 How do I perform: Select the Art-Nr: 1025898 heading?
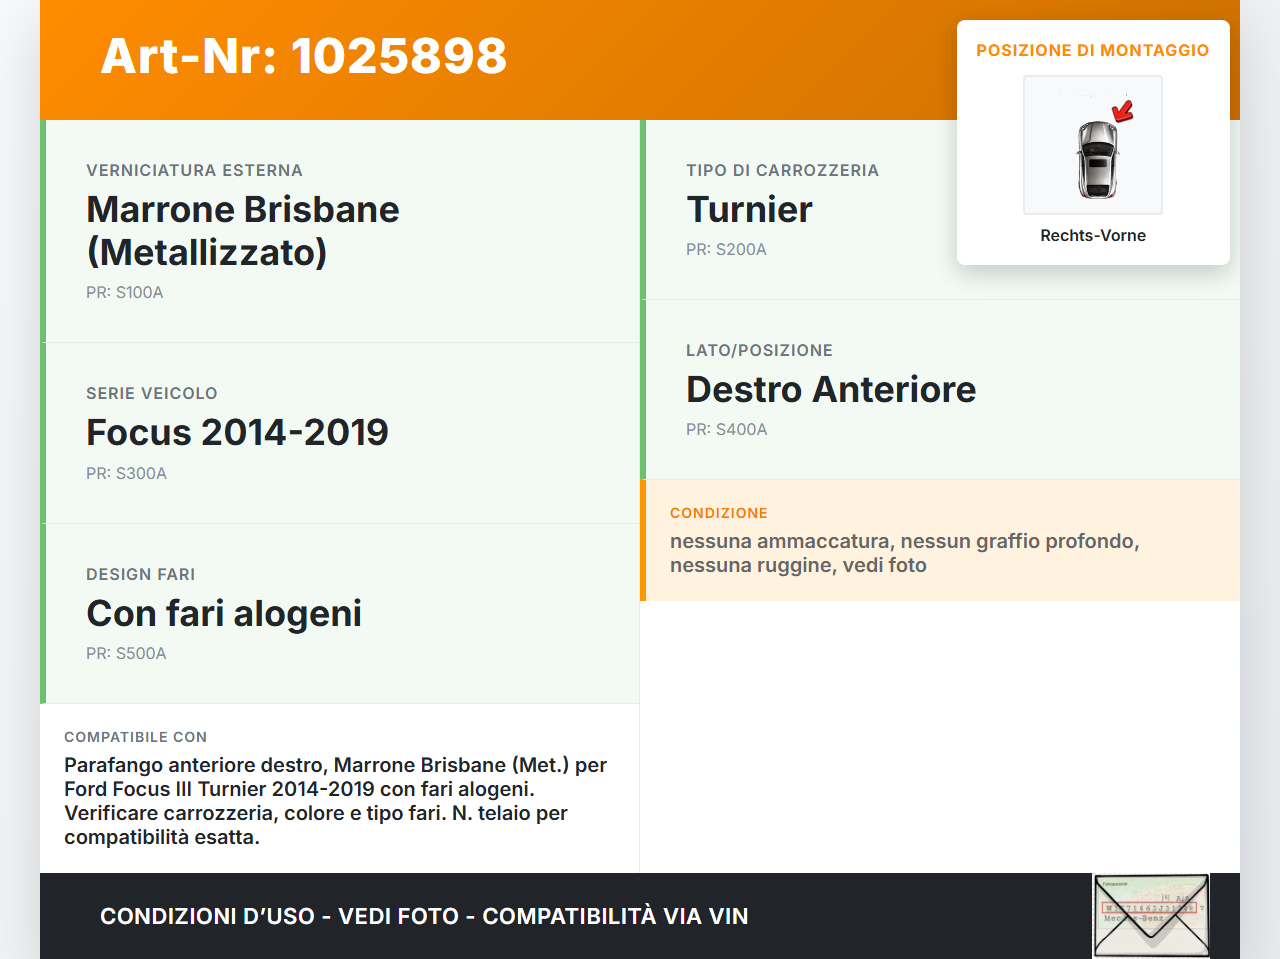[x=304, y=56]
